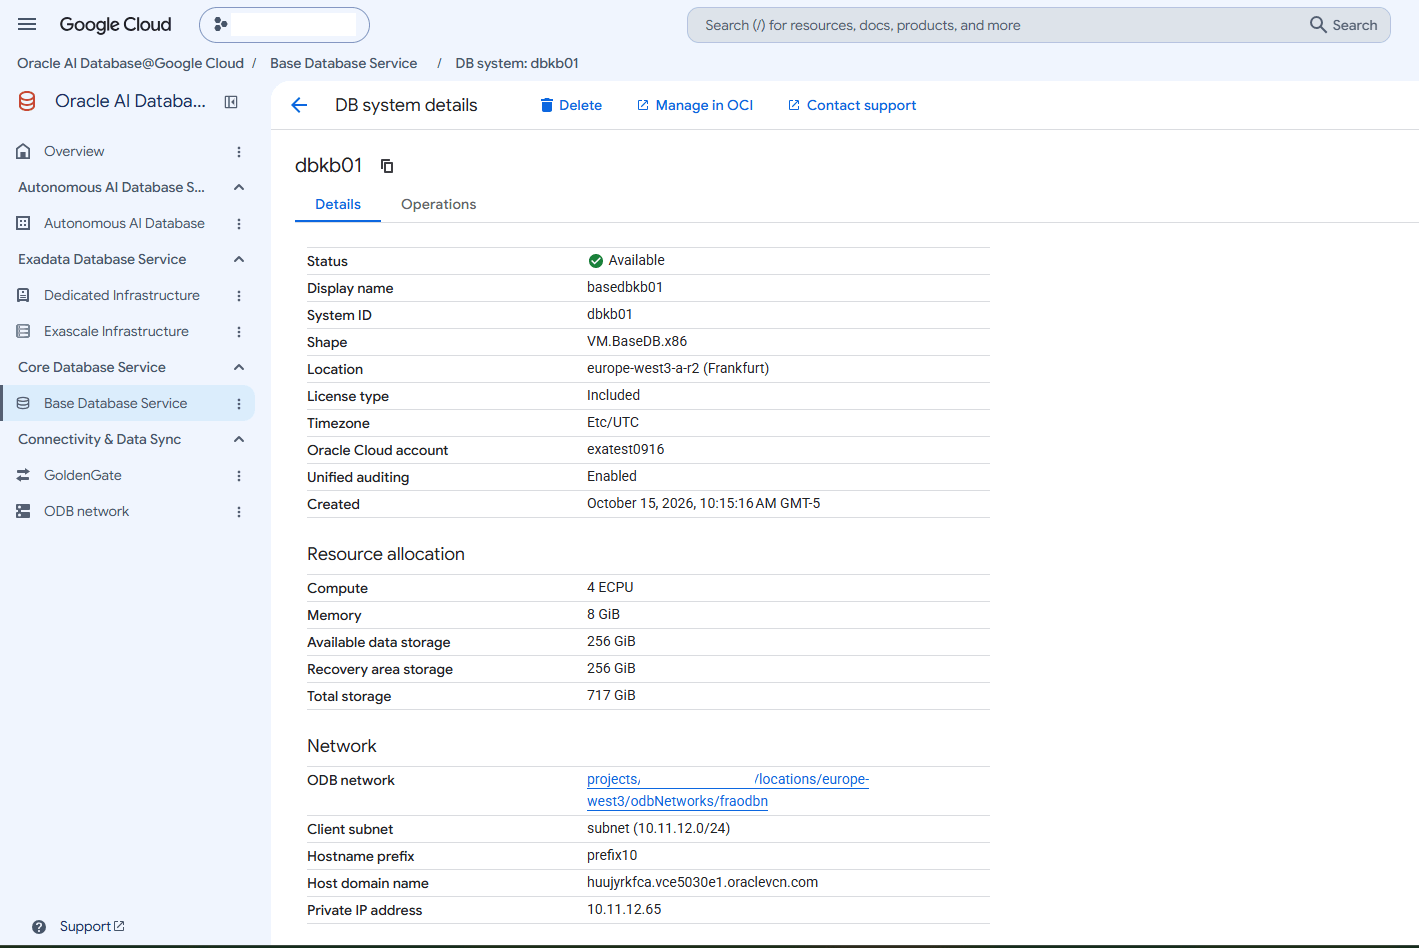Collapse Core Database Service section
The width and height of the screenshot is (1419, 948).
tap(239, 367)
